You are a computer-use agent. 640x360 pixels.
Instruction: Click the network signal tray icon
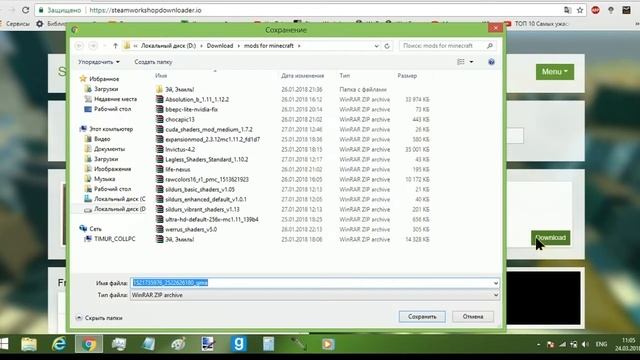tap(562, 344)
